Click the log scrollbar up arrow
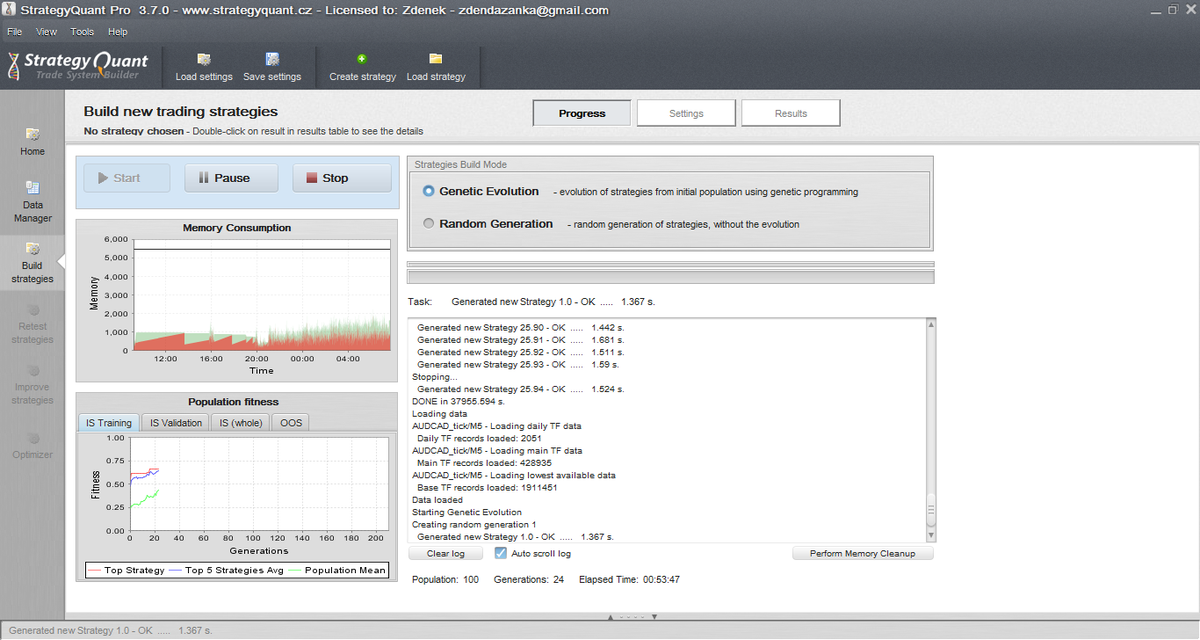This screenshot has height=640, width=1200. point(931,324)
